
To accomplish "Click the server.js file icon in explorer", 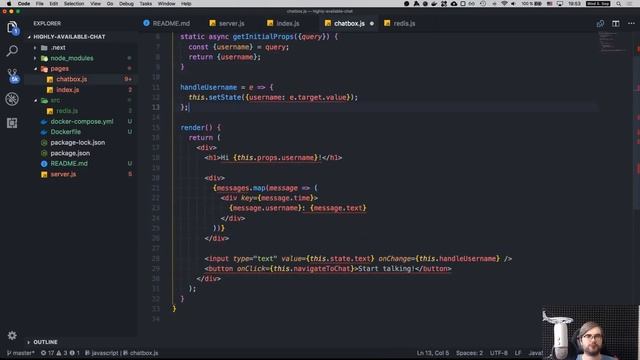I will click(x=44, y=174).
